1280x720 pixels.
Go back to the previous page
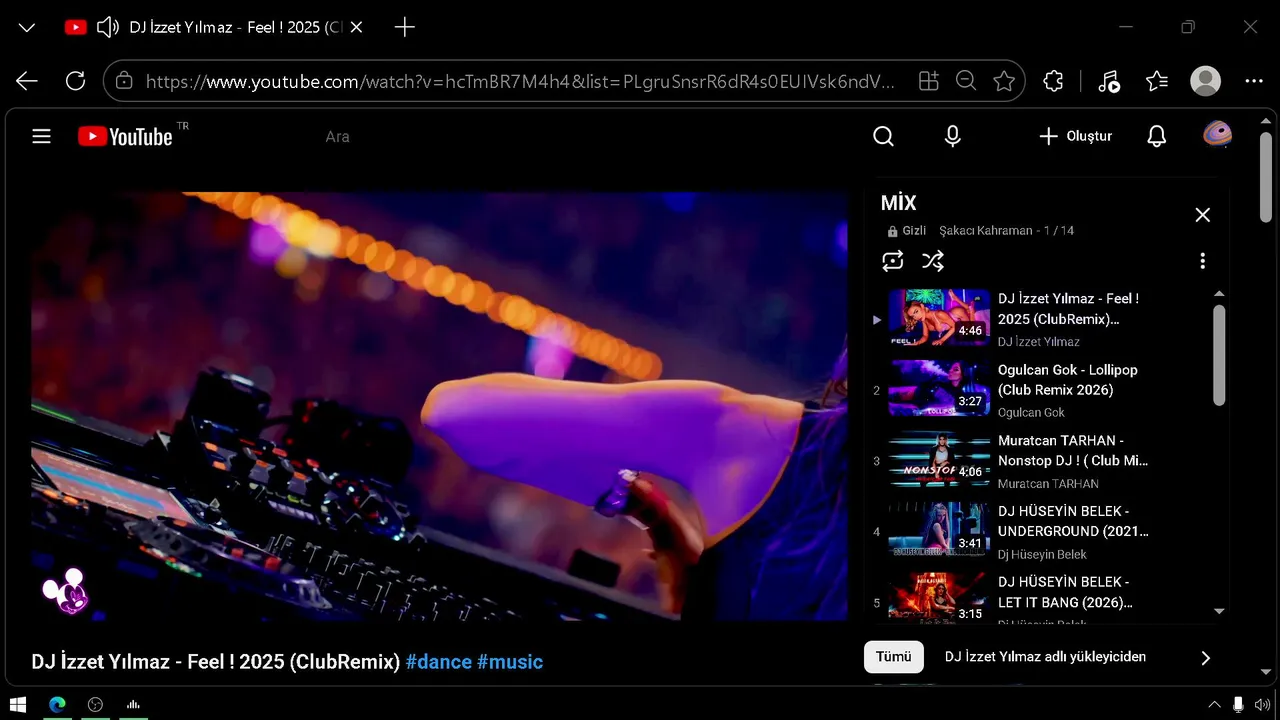(x=27, y=81)
